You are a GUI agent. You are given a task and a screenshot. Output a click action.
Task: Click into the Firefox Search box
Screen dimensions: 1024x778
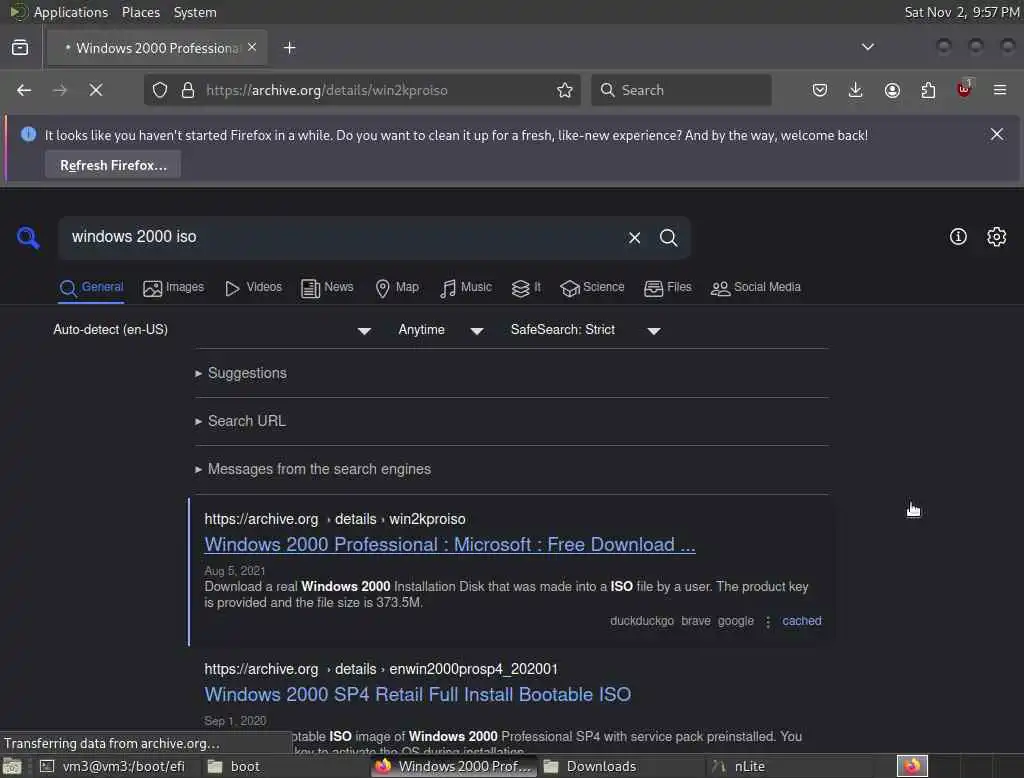tap(681, 90)
